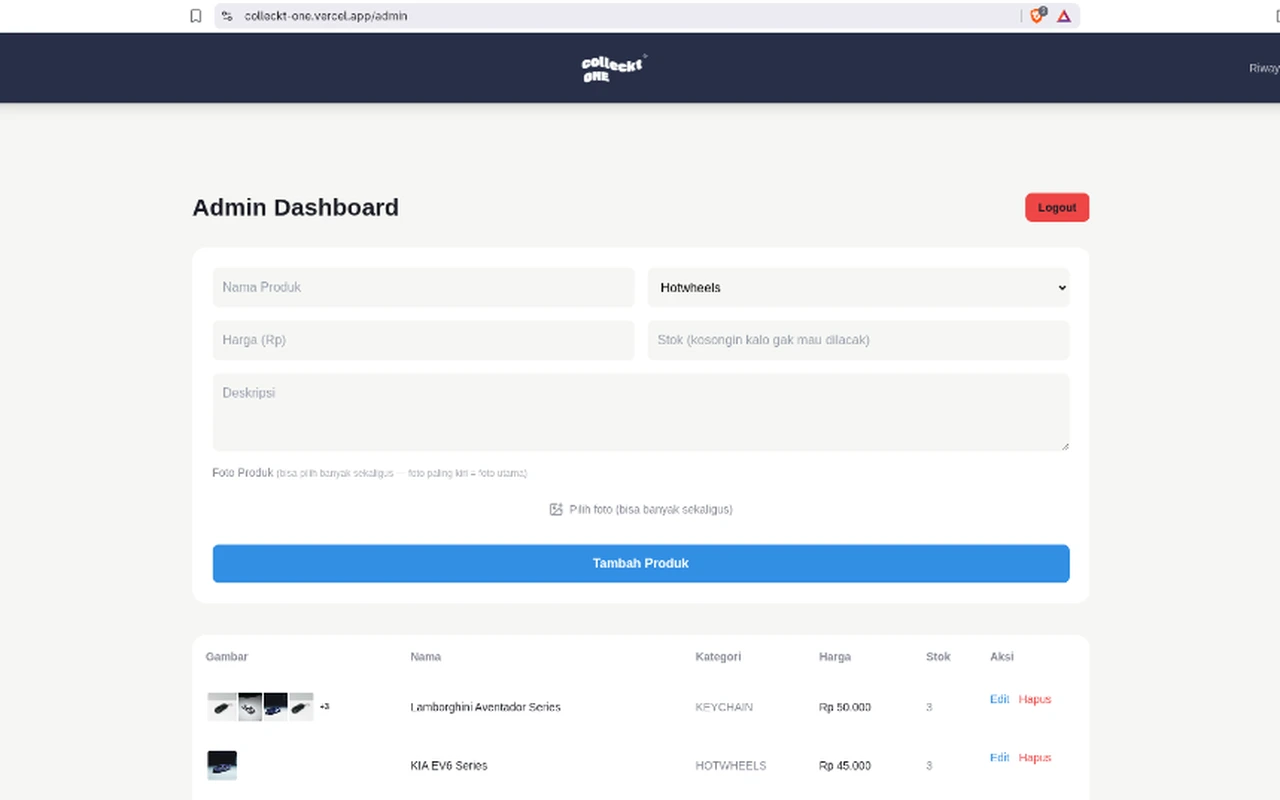Click the address bar URL text
This screenshot has height=800, width=1280.
(326, 16)
